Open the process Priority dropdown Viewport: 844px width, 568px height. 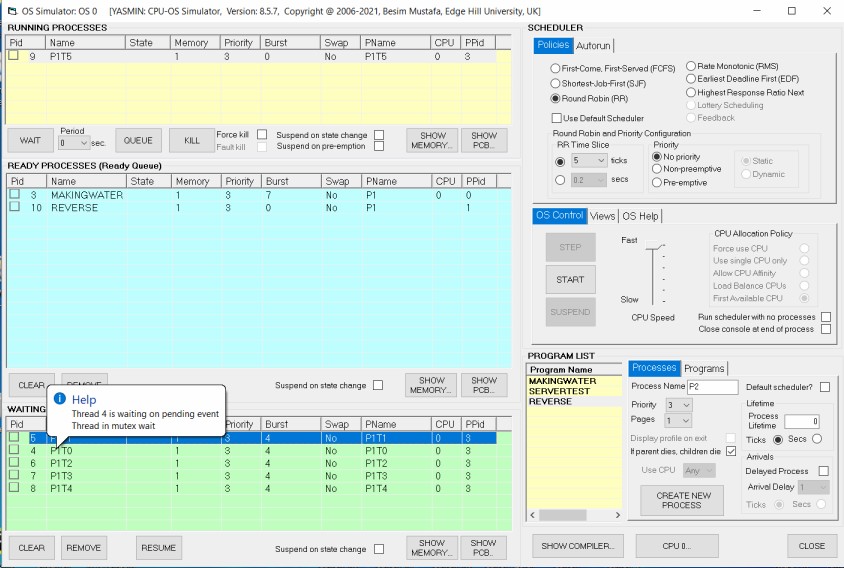(686, 405)
